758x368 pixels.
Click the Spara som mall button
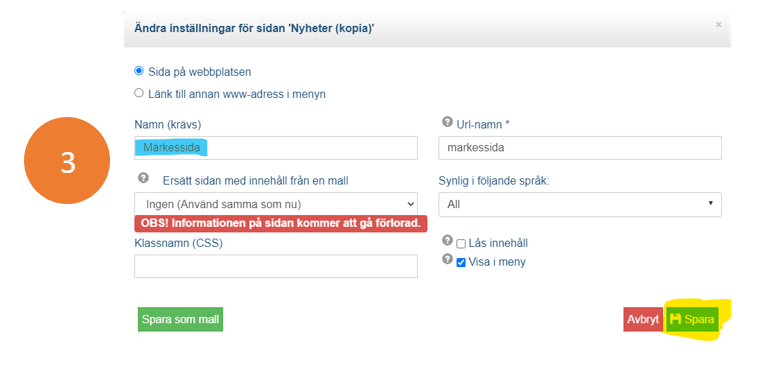(180, 319)
